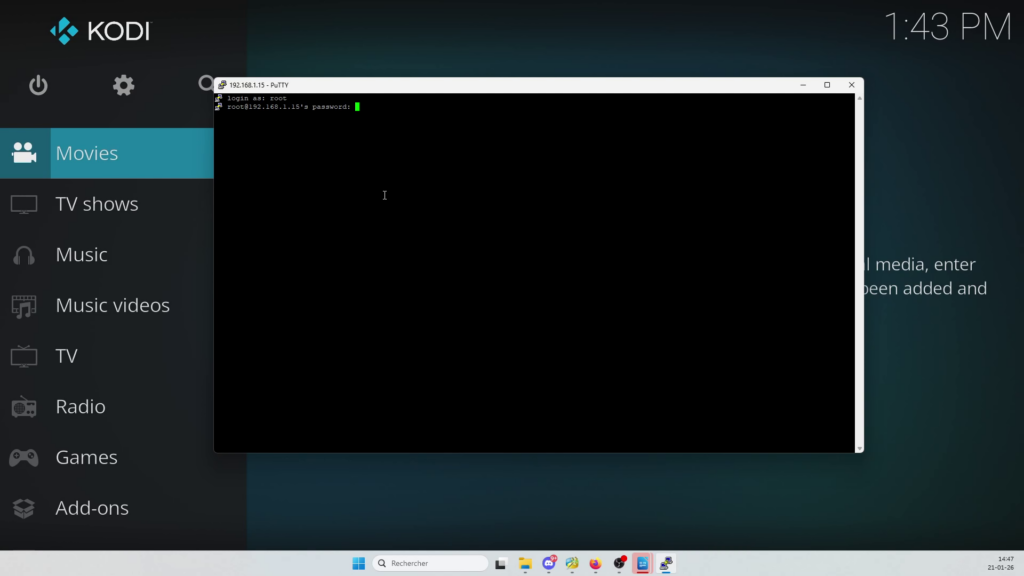Open File Explorer from the taskbar
The width and height of the screenshot is (1024, 576).
(x=524, y=563)
